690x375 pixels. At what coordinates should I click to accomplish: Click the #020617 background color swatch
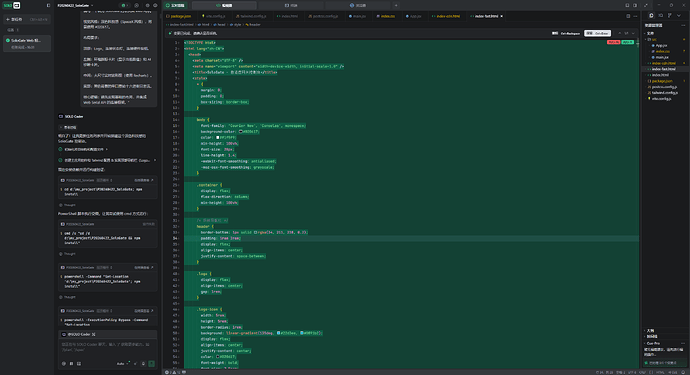(x=241, y=132)
